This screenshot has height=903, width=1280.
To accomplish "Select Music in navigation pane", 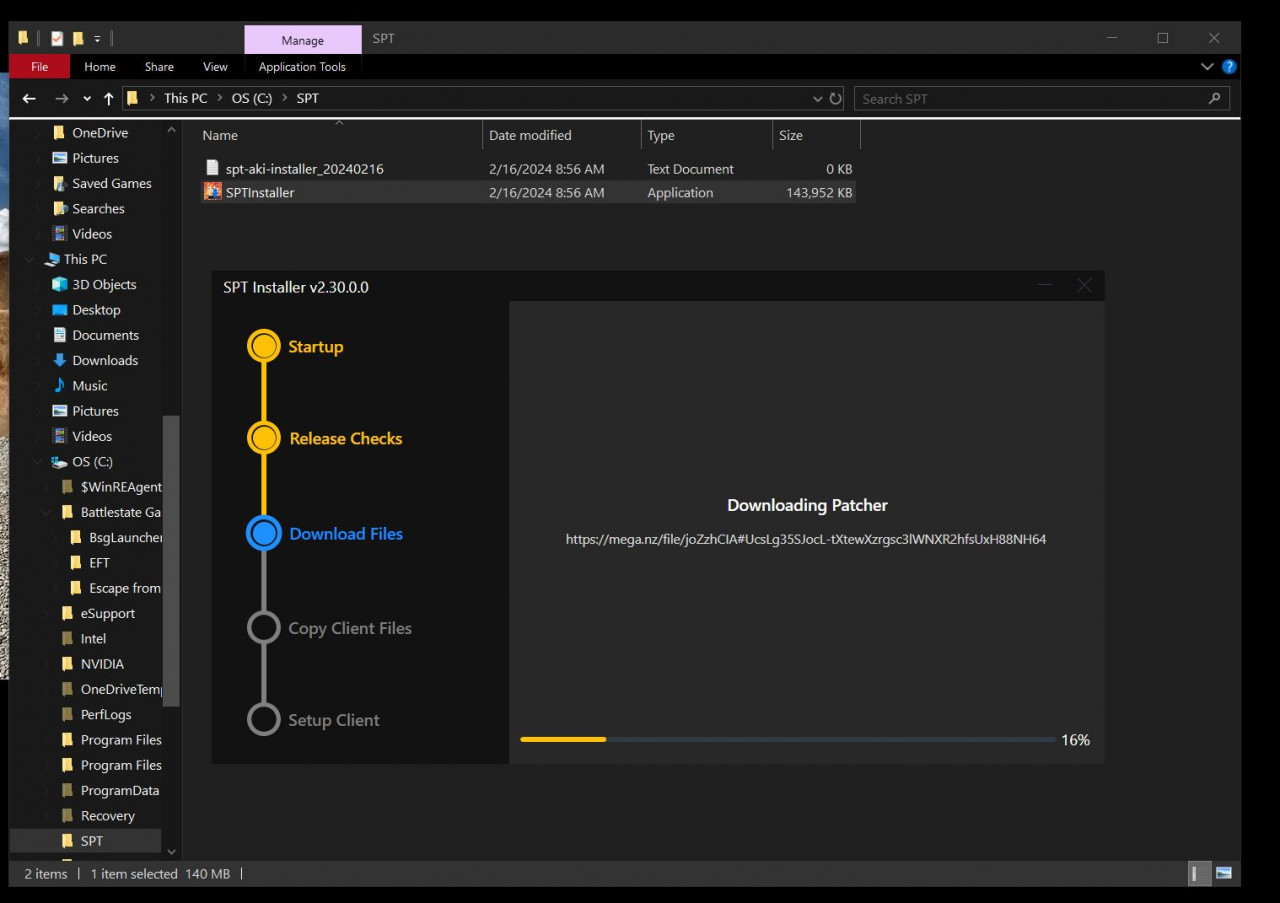I will (x=89, y=385).
